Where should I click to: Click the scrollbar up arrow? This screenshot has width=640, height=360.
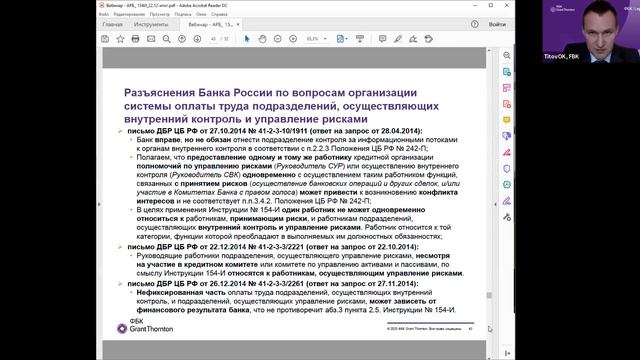click(489, 50)
